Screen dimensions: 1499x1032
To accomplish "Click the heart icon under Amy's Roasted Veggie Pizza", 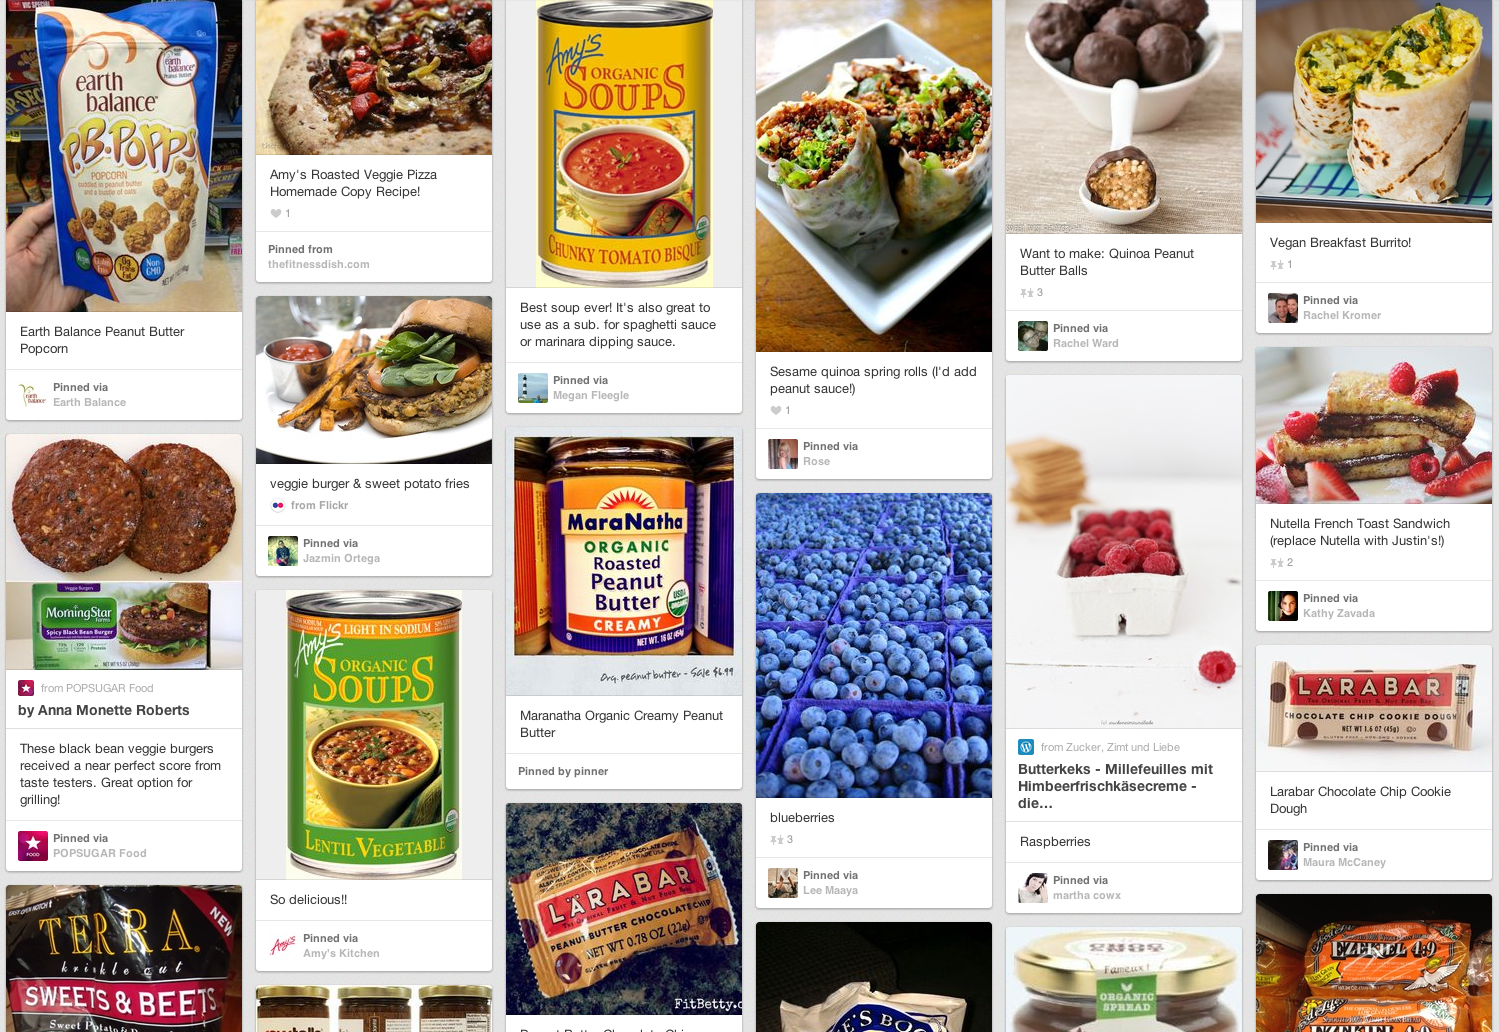I will pos(276,213).
